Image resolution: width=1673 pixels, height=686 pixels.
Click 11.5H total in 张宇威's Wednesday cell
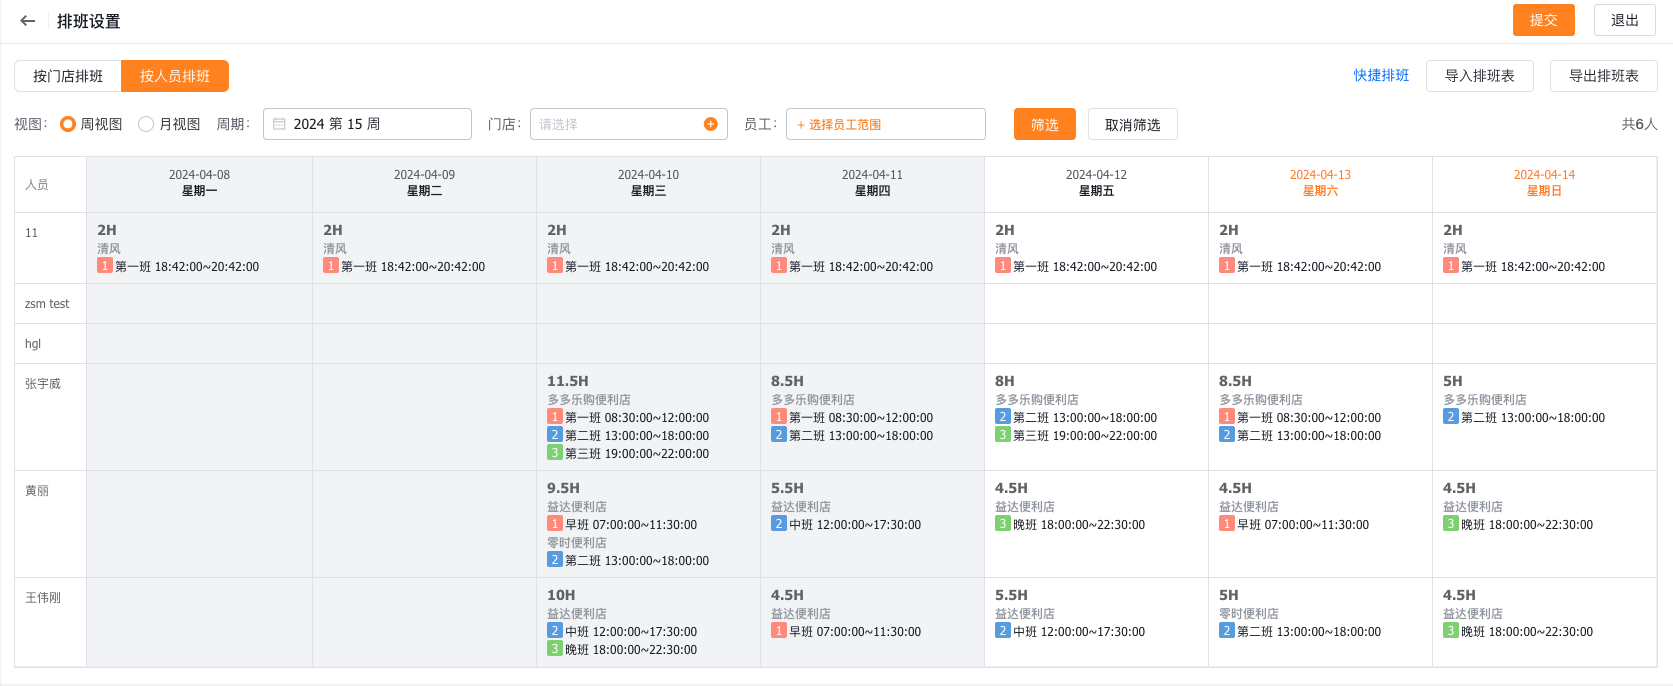567,381
